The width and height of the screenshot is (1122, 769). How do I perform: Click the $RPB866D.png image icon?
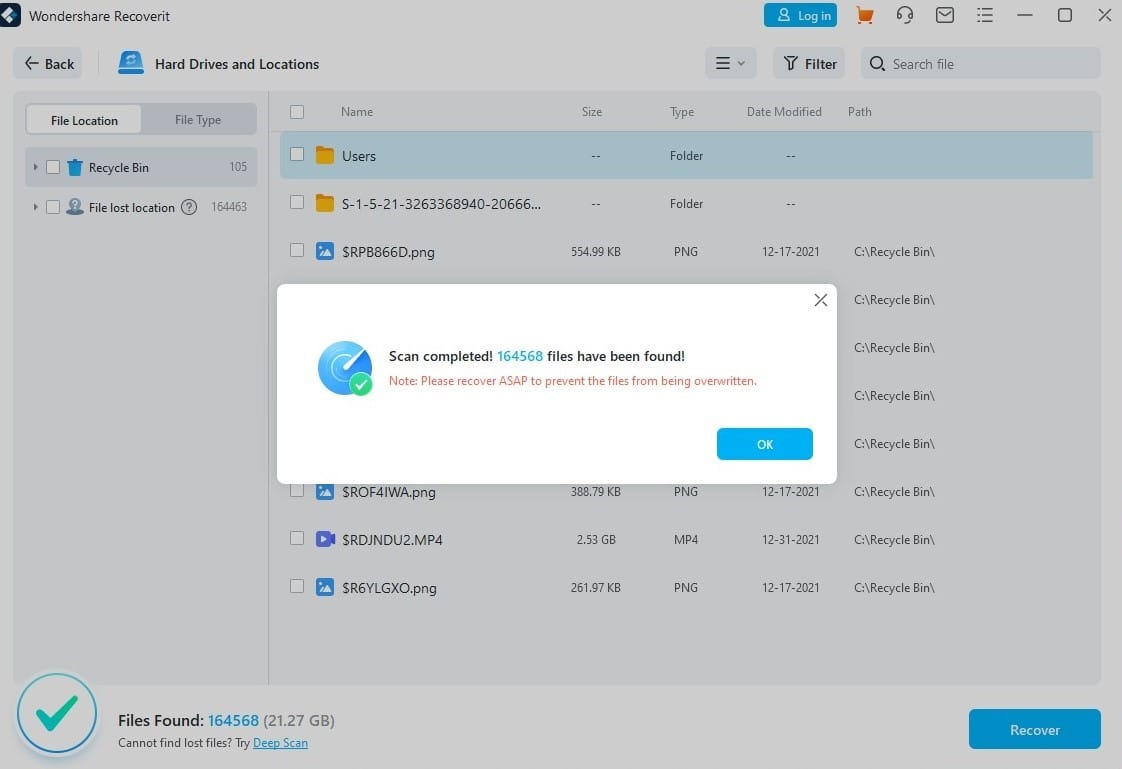pos(325,251)
